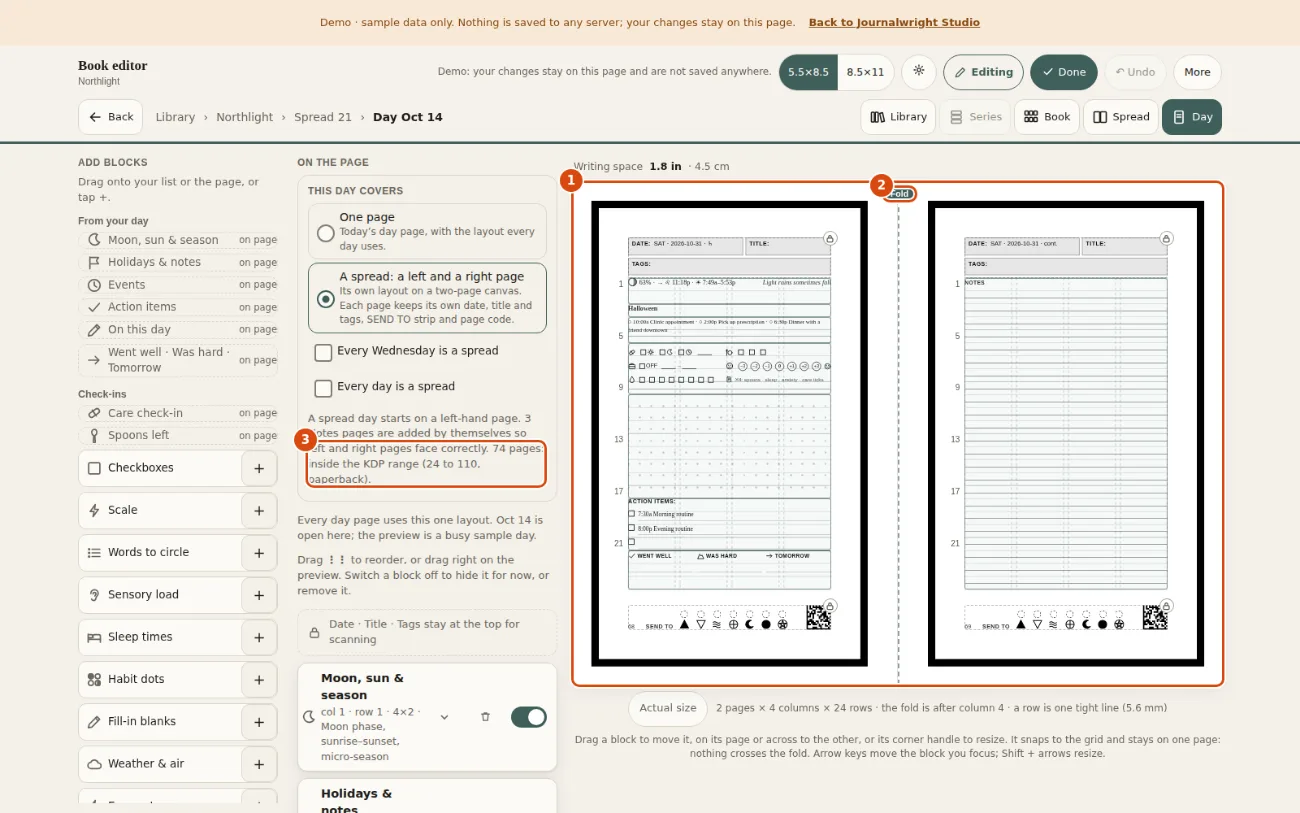
Task: Add Habit dots block via plus
Action: 259,679
